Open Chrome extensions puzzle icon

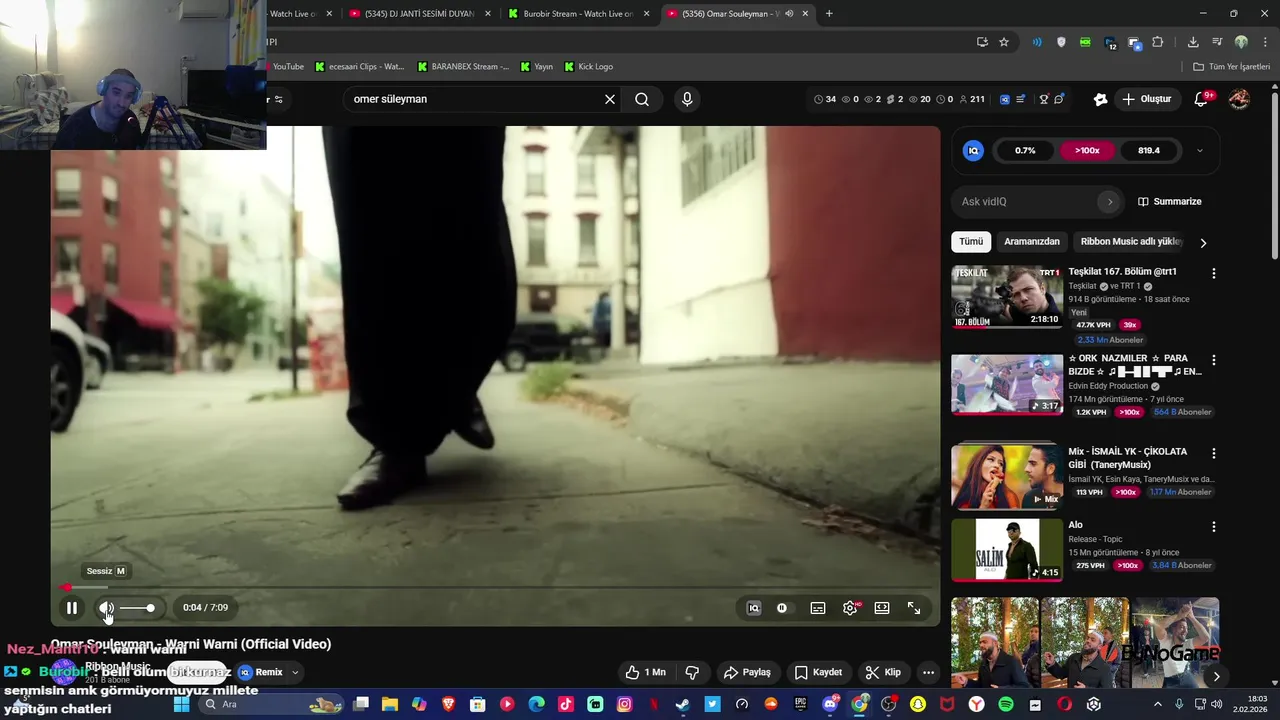1158,42
